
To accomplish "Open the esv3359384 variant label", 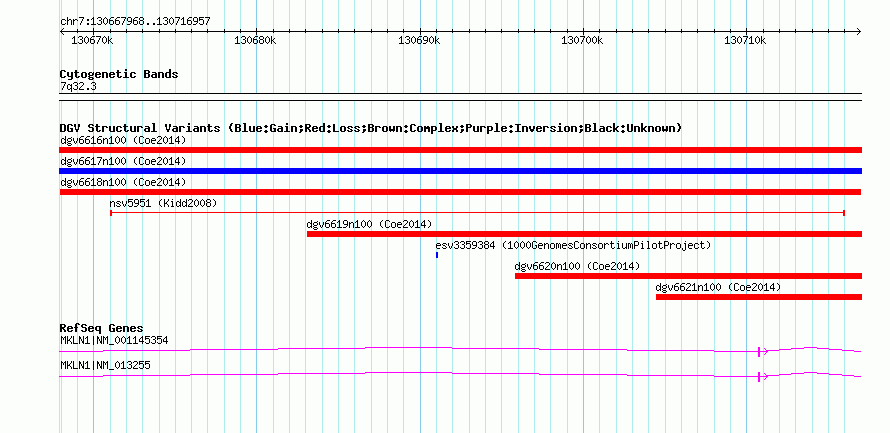I will point(573,245).
